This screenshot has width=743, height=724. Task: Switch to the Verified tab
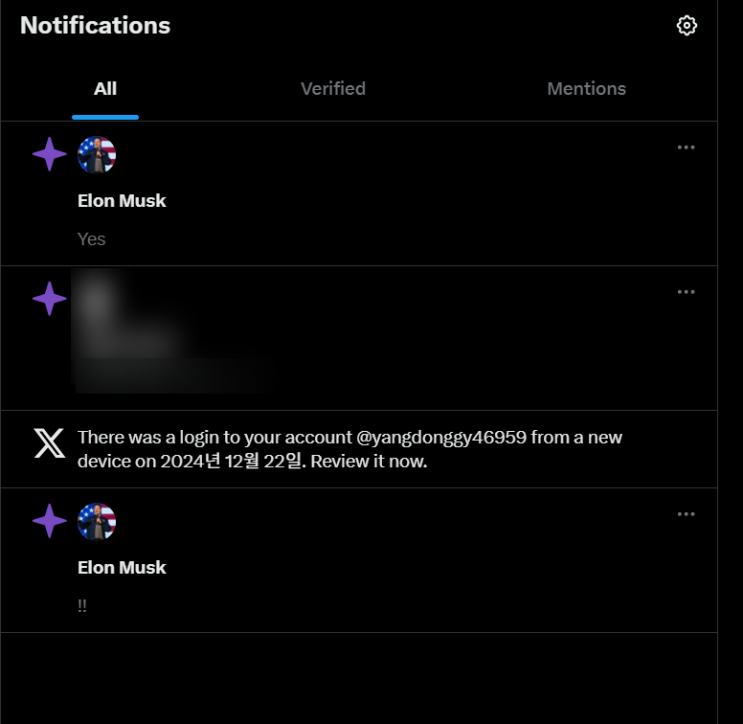coord(333,89)
